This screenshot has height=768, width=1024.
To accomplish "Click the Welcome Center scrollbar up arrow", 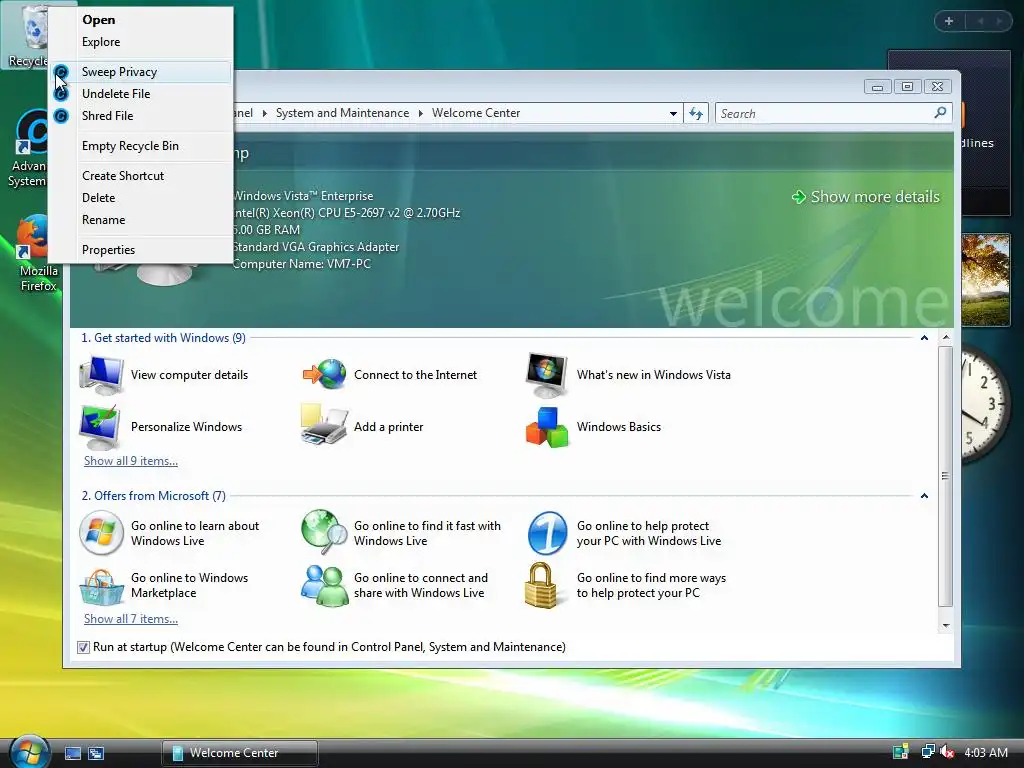I will [x=946, y=338].
